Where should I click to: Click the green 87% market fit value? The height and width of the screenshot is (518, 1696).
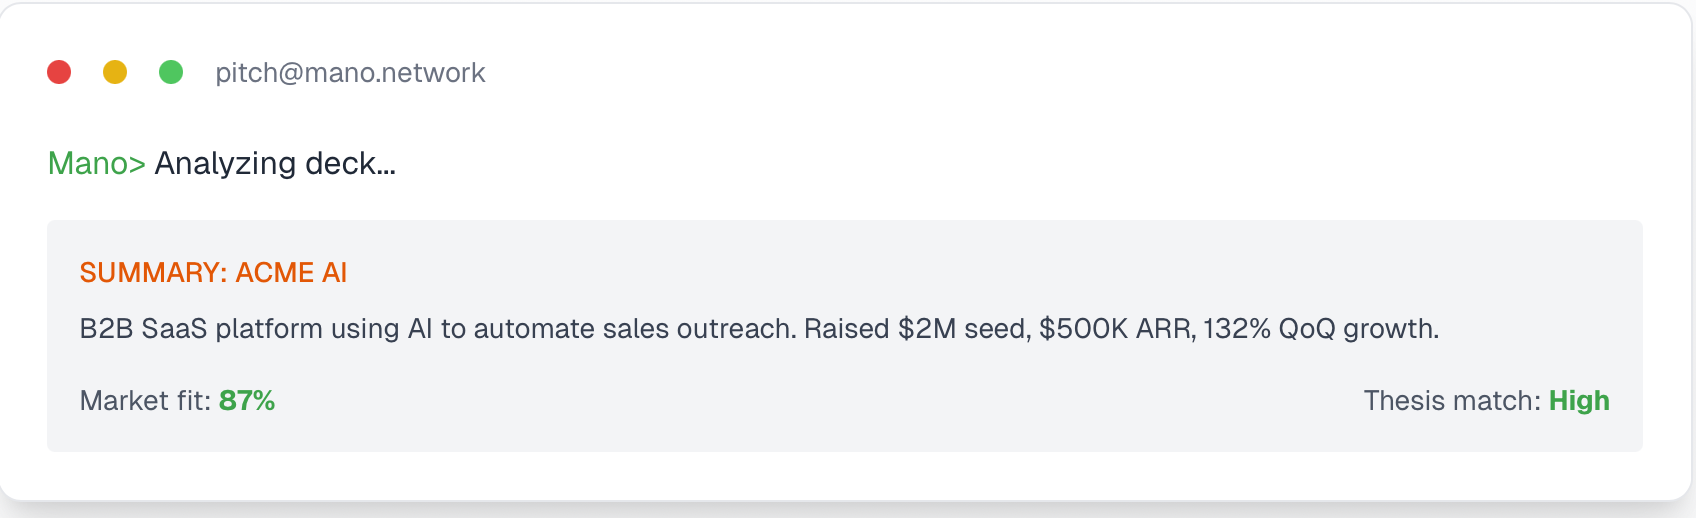click(247, 401)
